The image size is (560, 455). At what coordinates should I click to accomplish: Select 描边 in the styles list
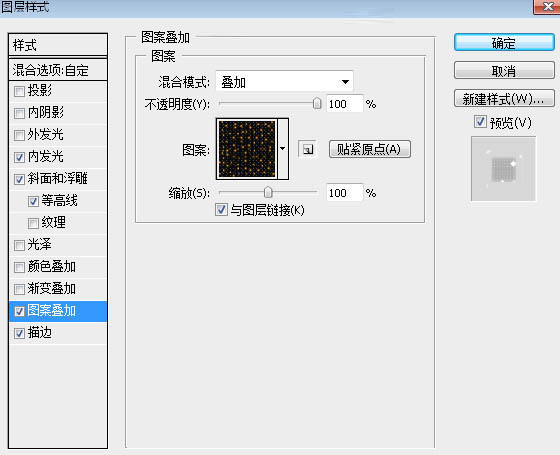(58, 333)
